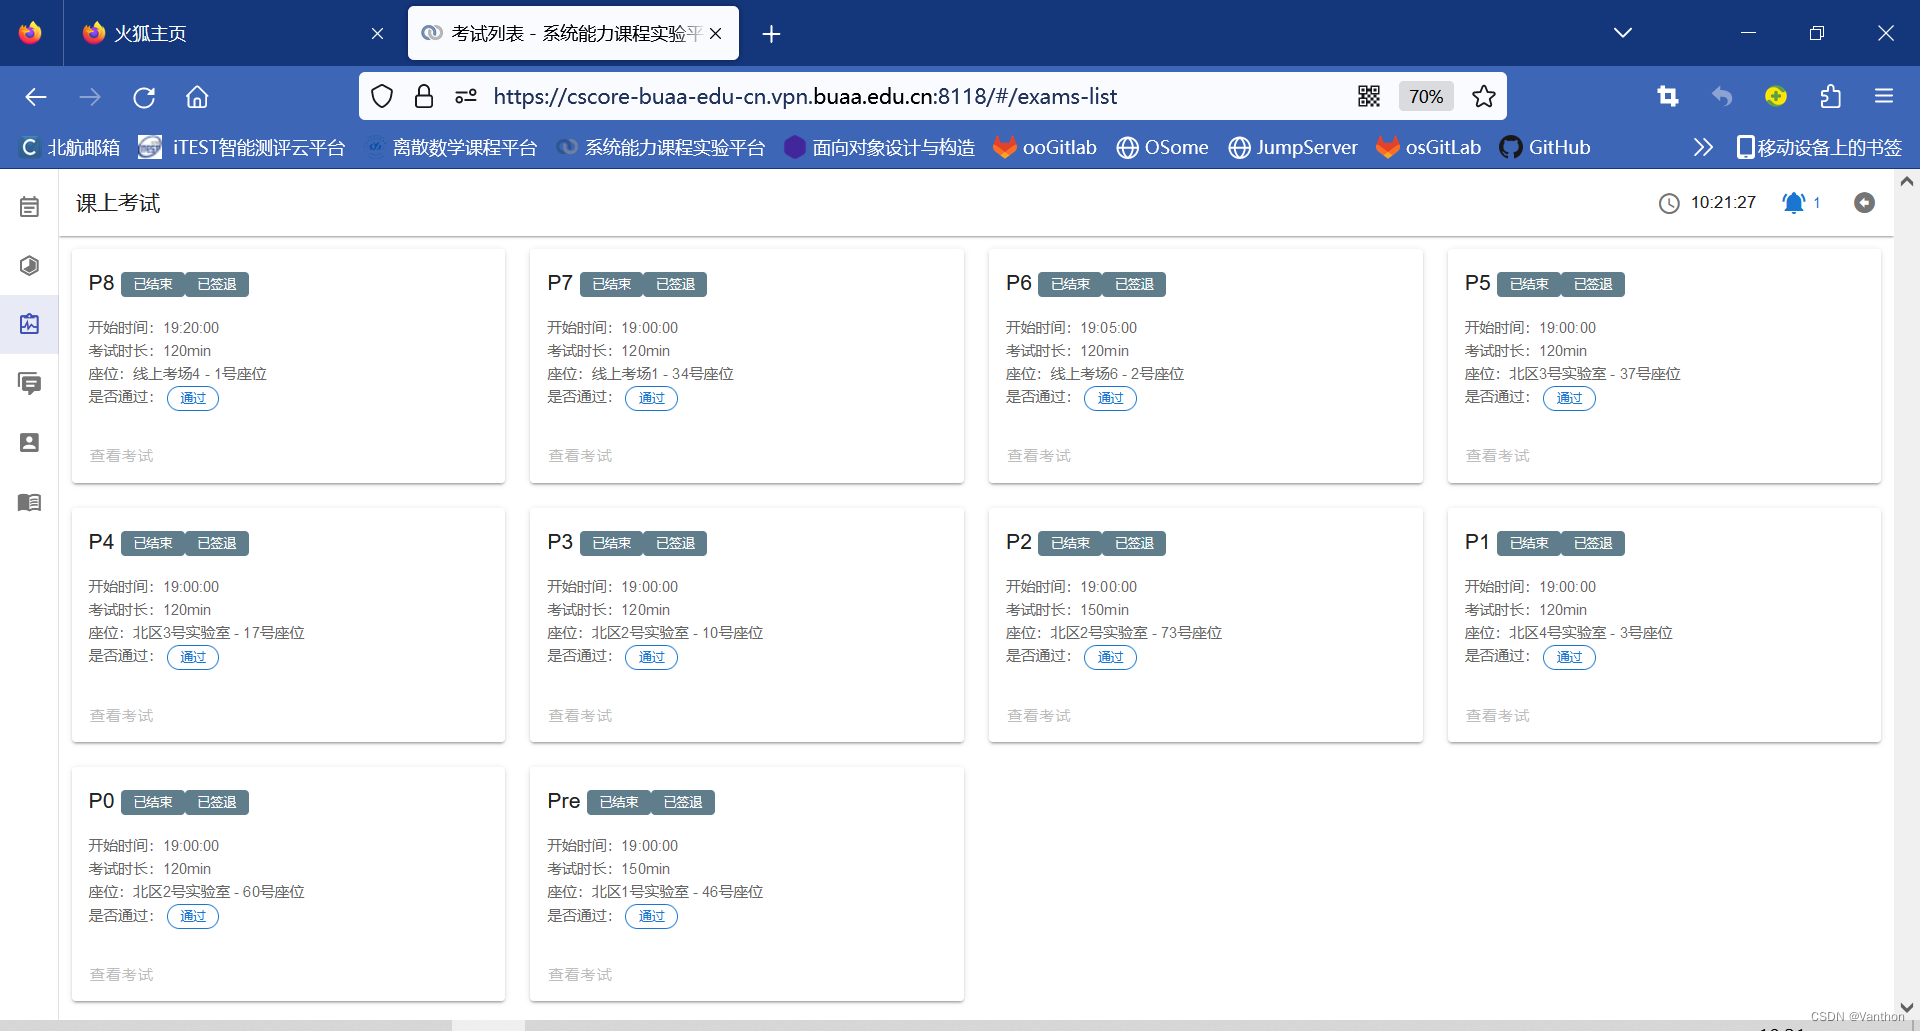Click 查看考试 on the P2 card
The image size is (1920, 1031).
tap(1039, 716)
